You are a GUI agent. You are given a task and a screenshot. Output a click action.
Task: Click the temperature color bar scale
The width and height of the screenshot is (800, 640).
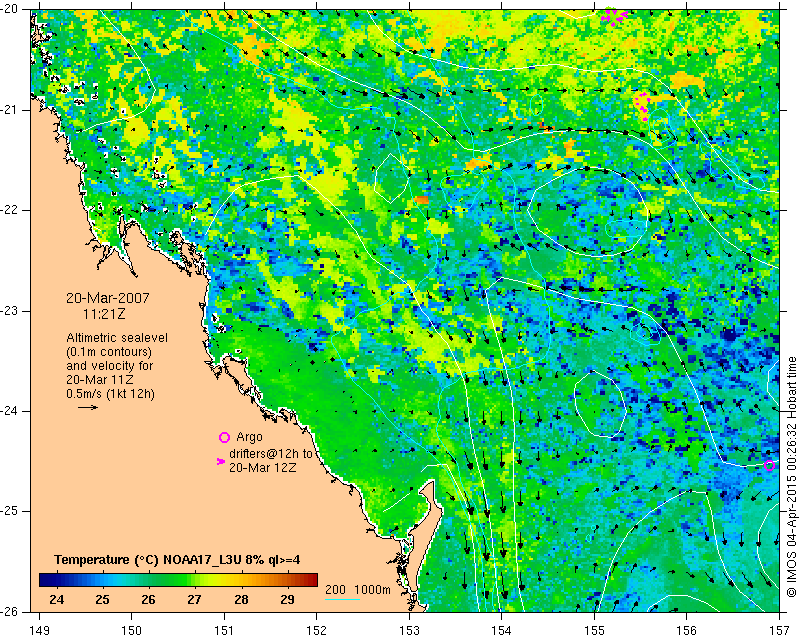point(178,580)
